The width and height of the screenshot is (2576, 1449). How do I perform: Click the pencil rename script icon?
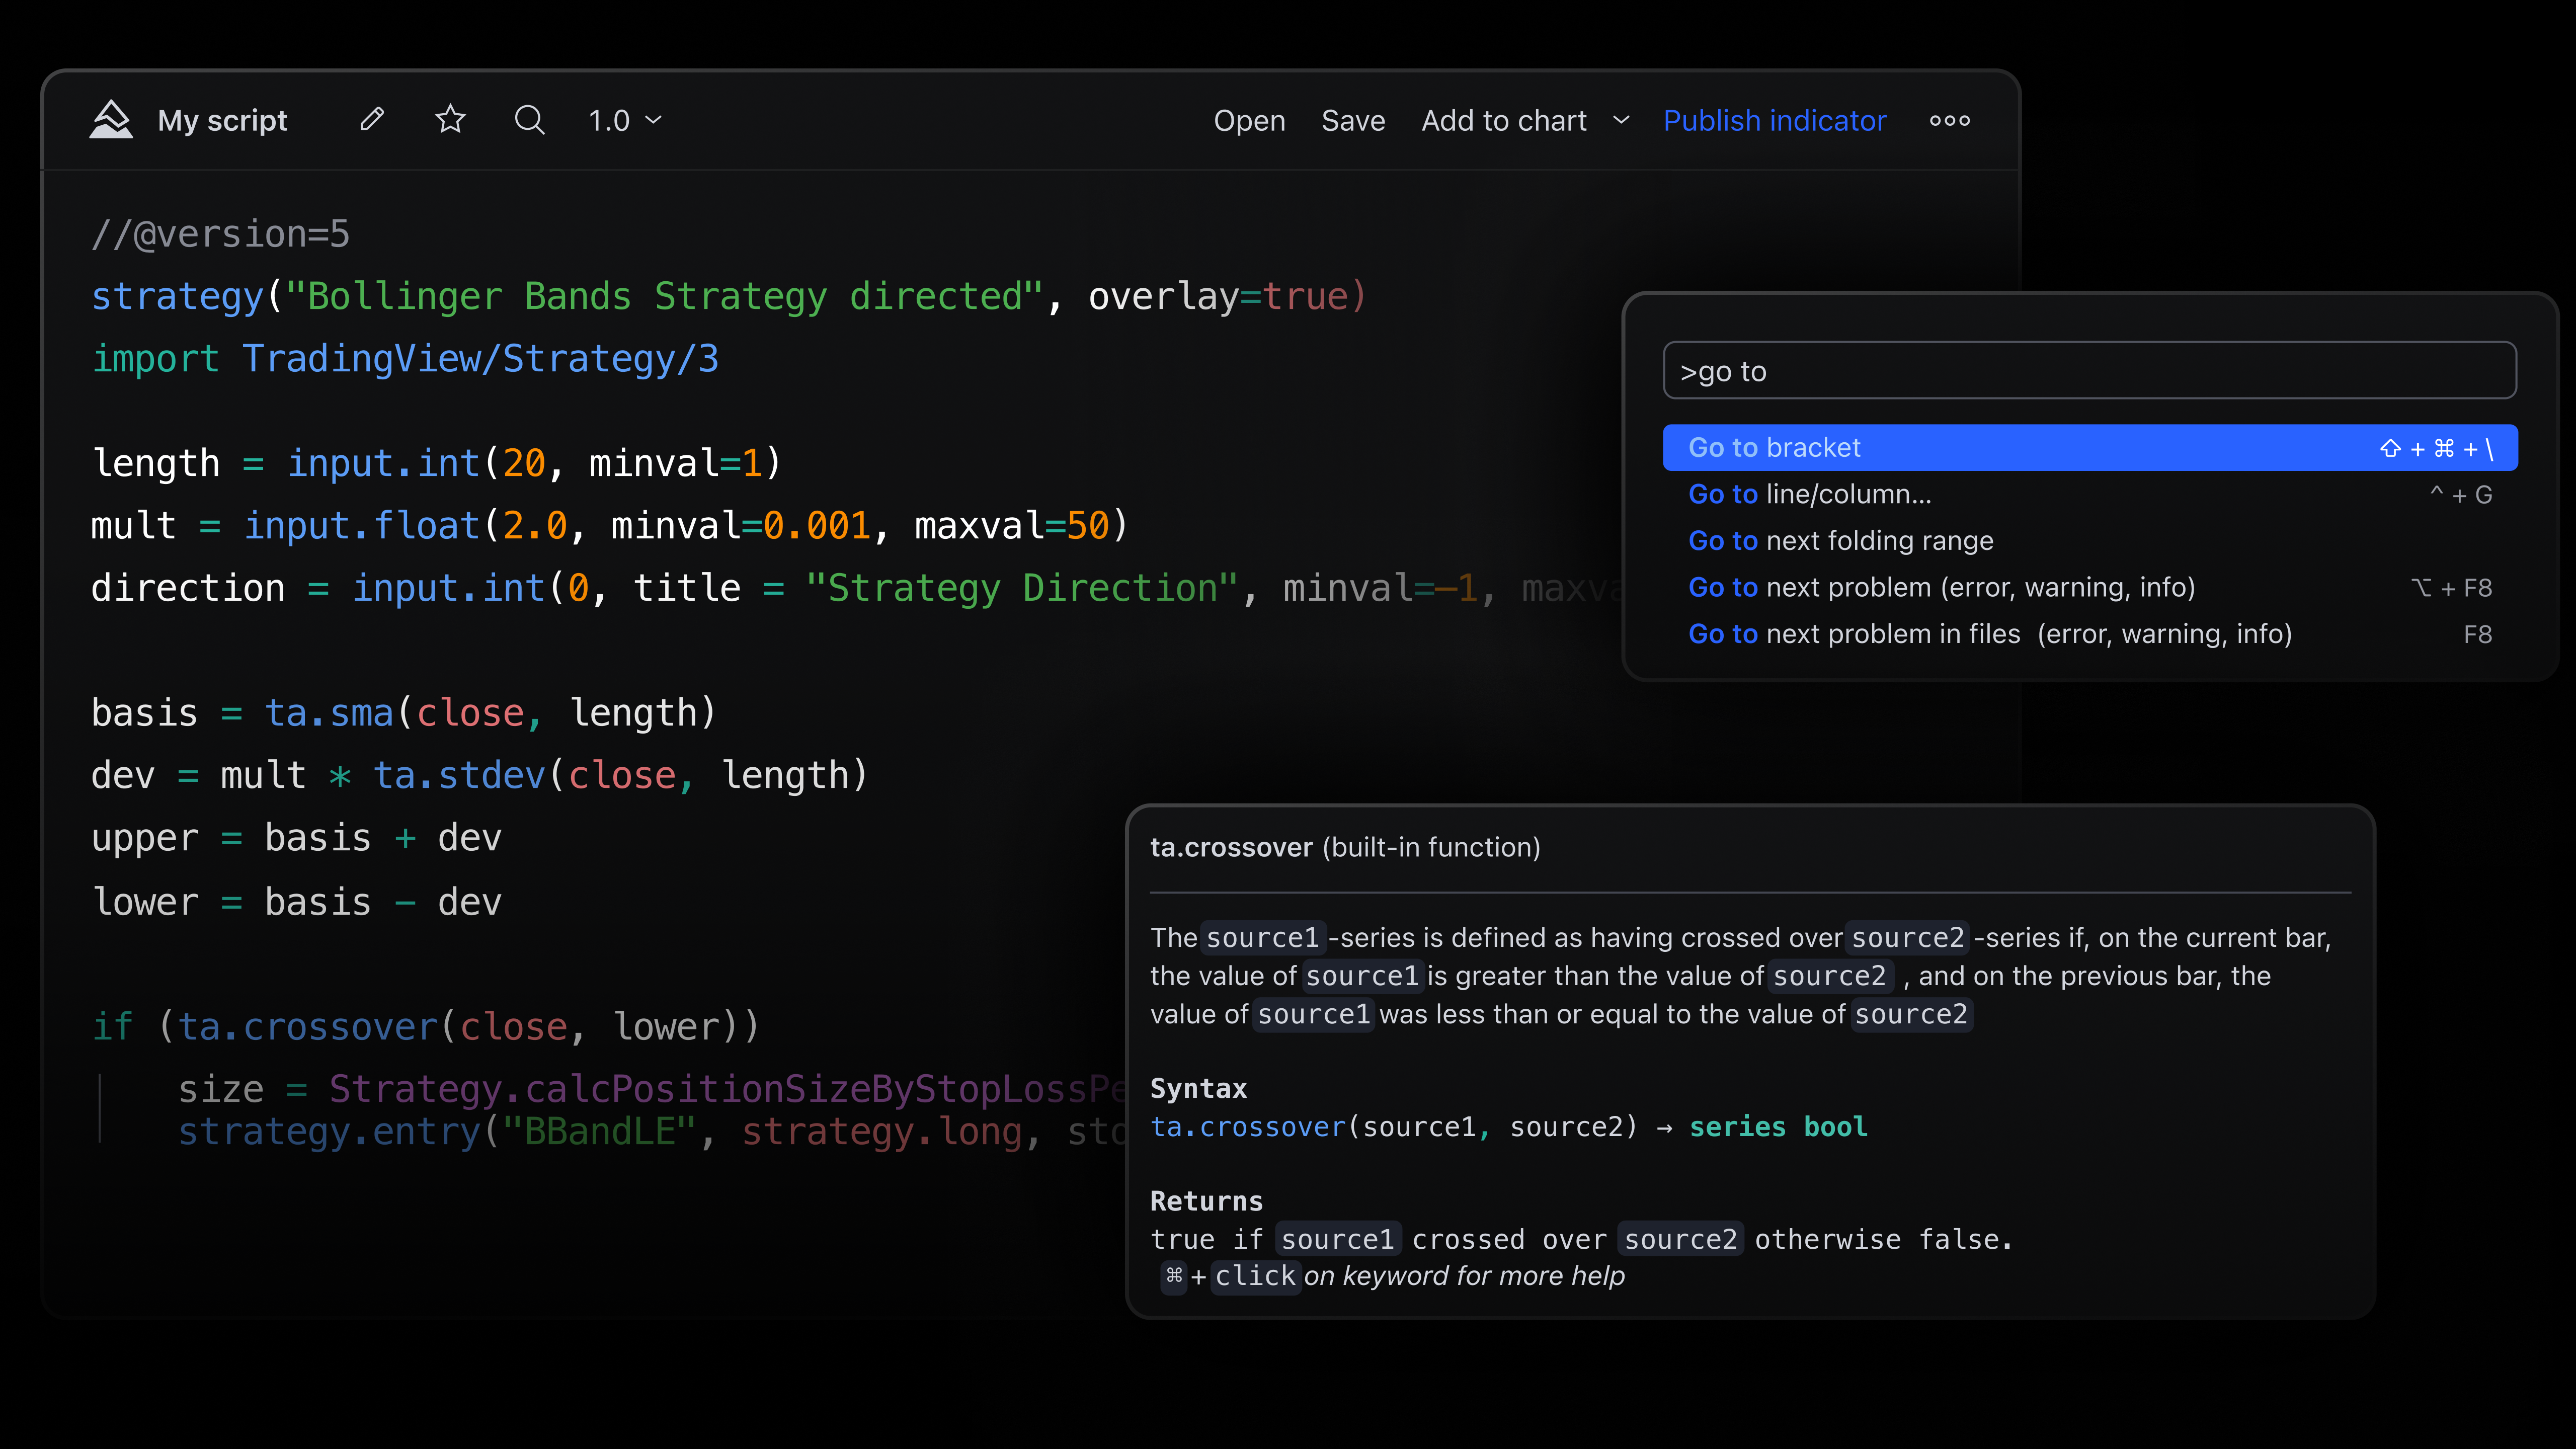(372, 120)
